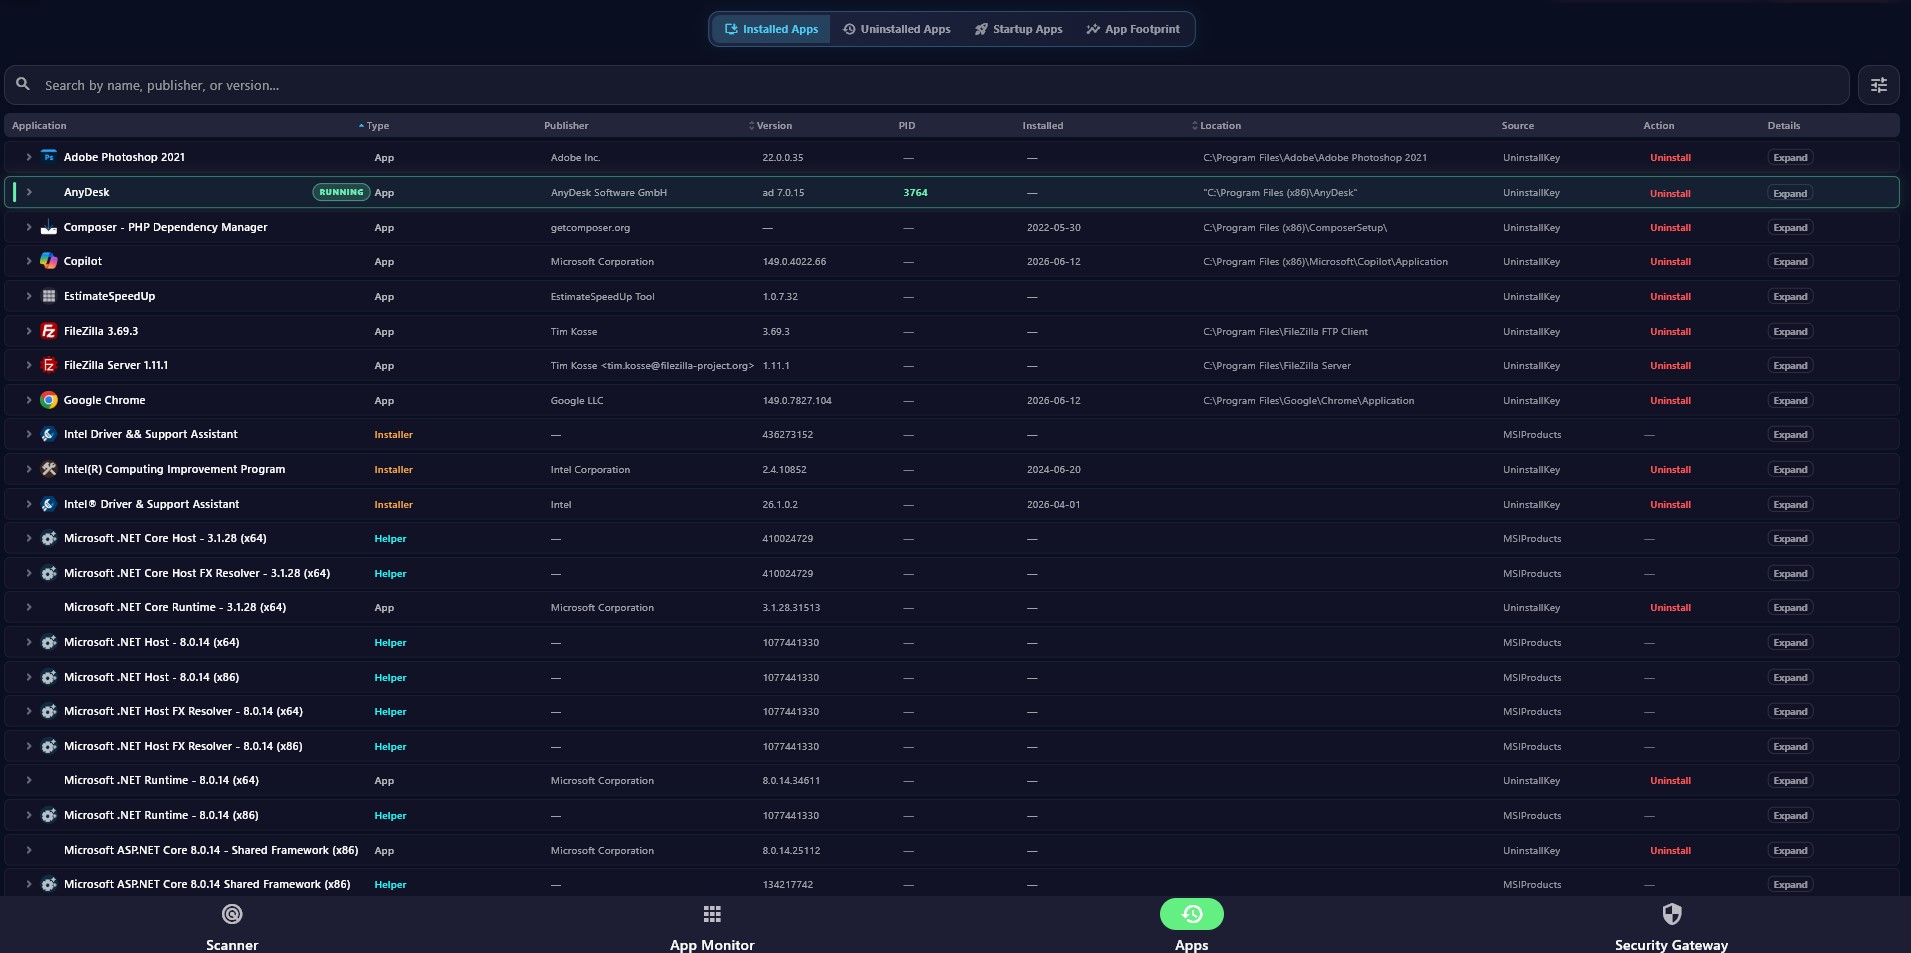Screen dimensions: 1911x953
Task: Switch to the Uninstalled Apps tab
Action: point(896,29)
